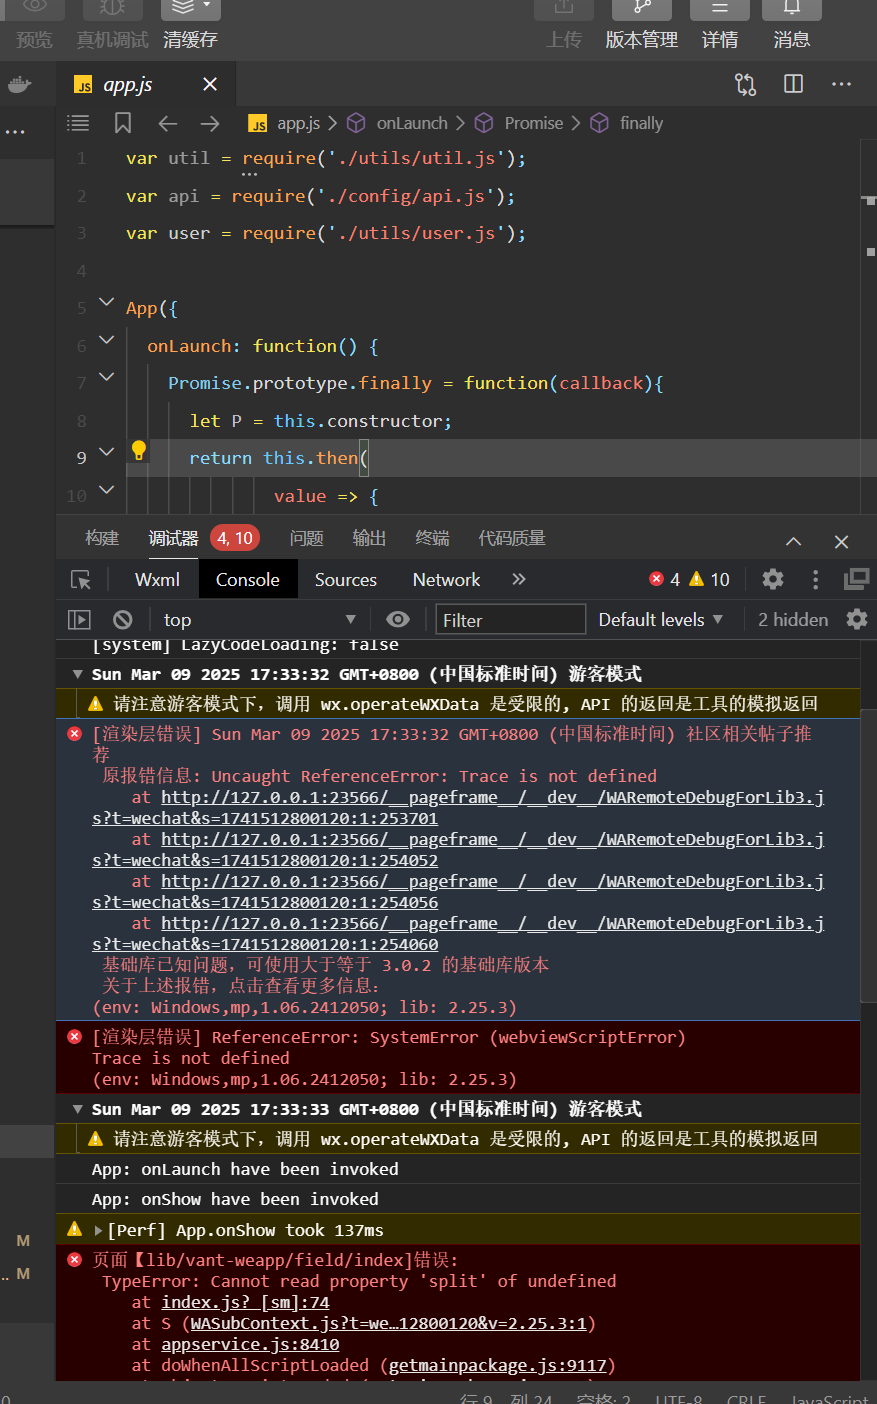Close the app.js editor tab
This screenshot has height=1404, width=877.
tap(210, 84)
